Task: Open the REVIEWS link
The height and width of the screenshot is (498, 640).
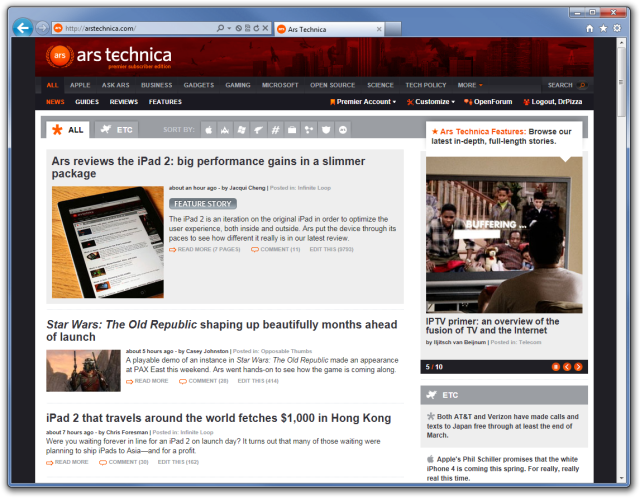Action: 124,102
